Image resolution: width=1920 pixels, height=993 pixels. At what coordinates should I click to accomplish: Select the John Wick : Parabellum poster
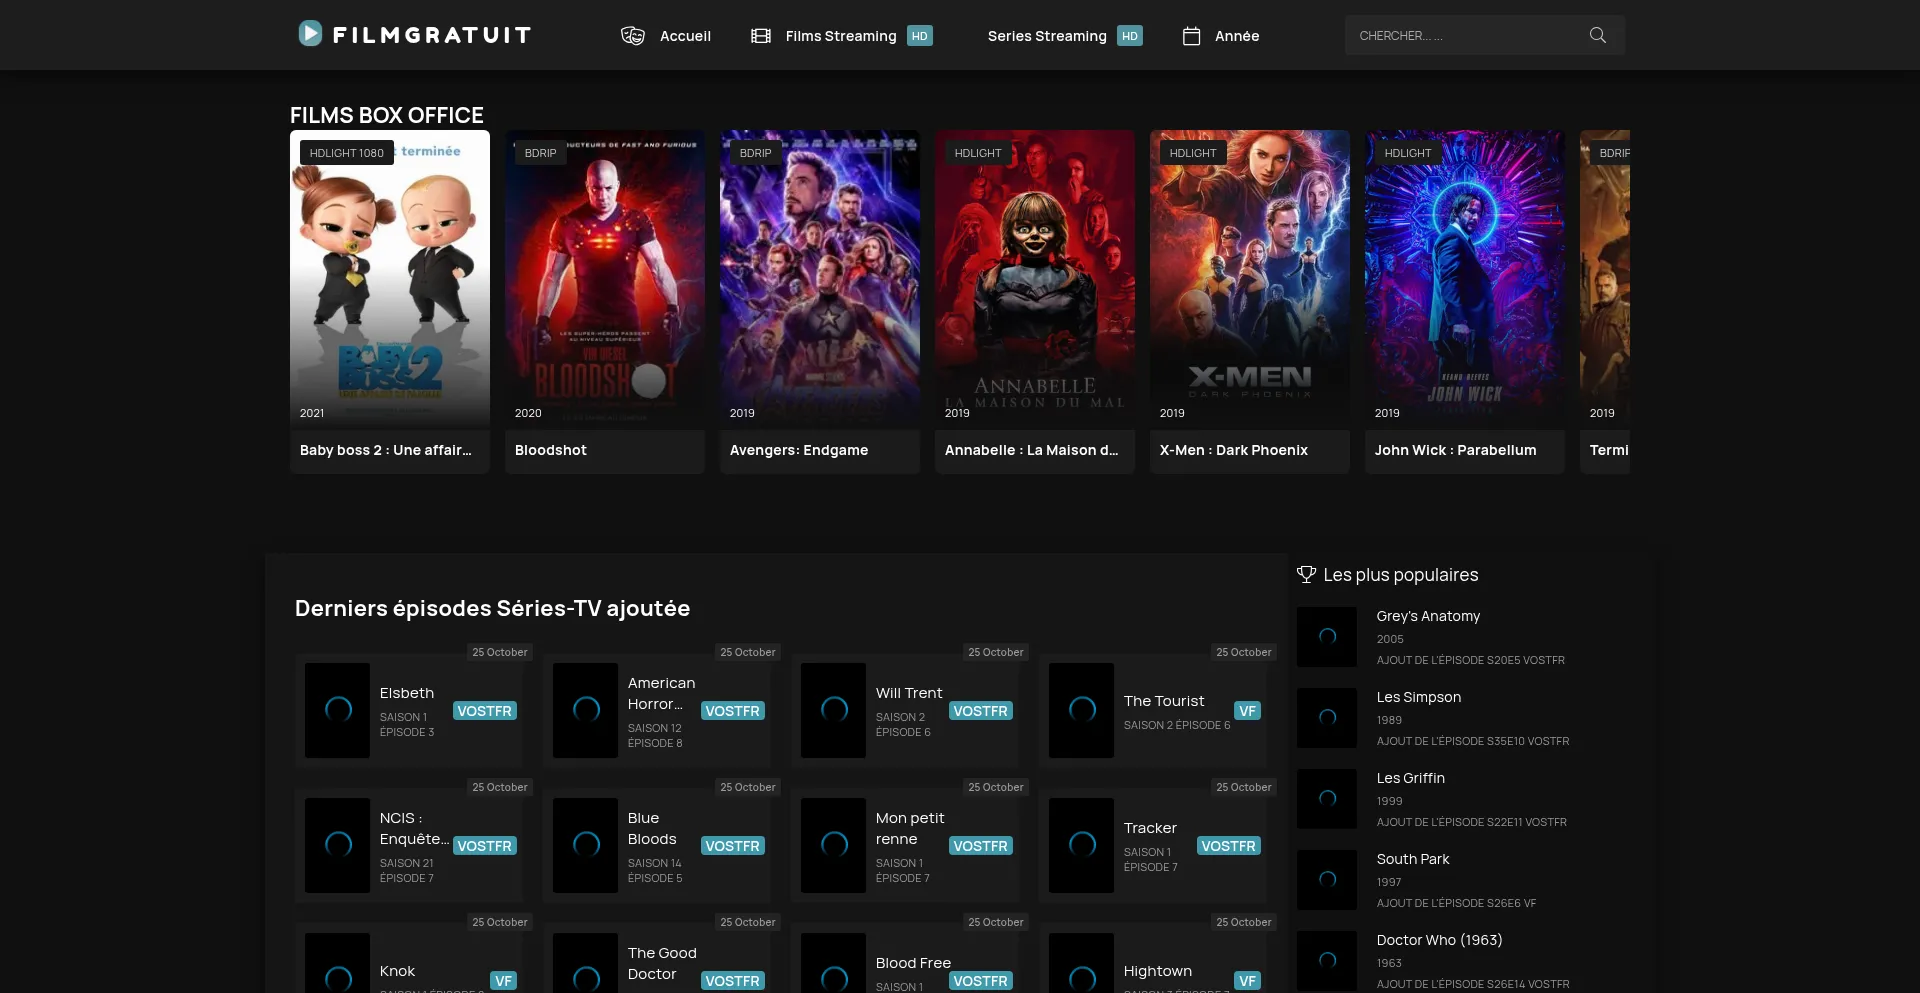(x=1464, y=280)
